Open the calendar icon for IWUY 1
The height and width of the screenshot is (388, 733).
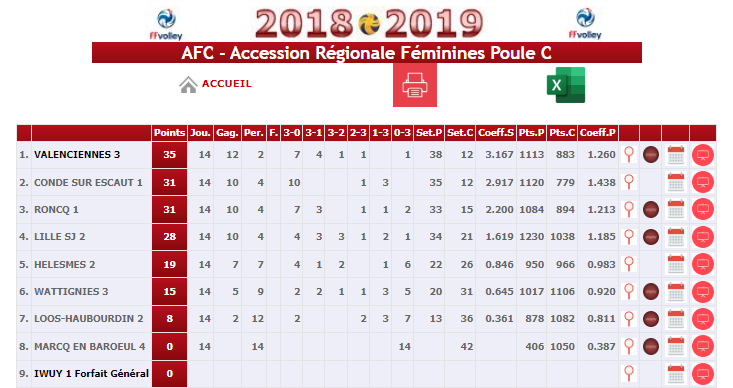tap(676, 374)
